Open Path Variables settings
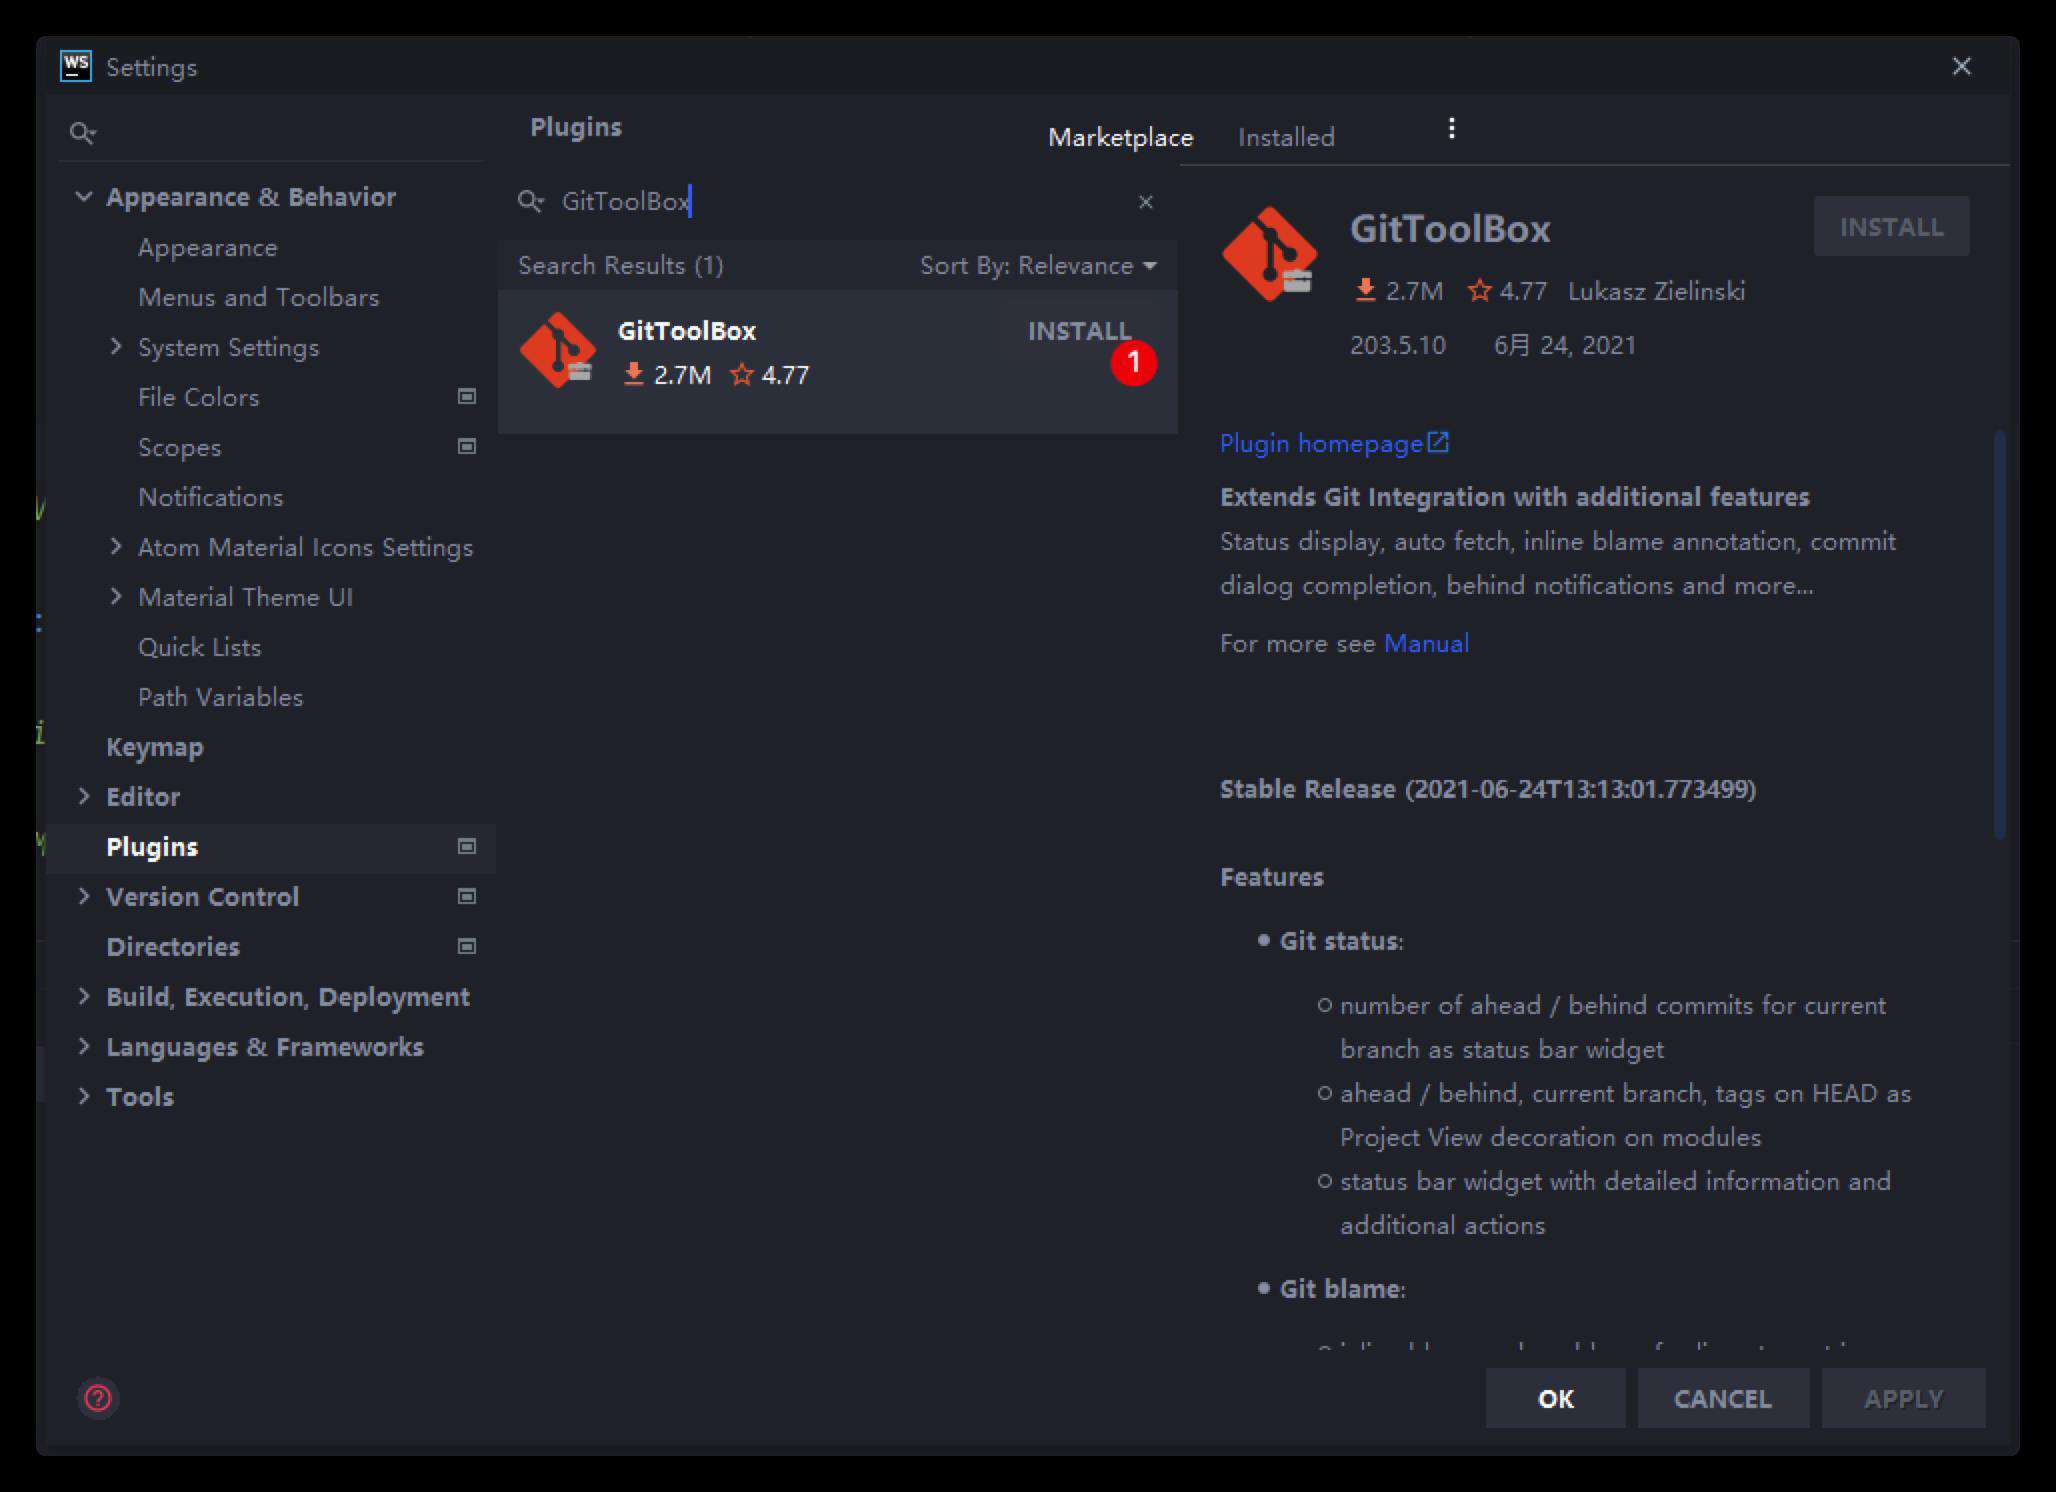 pyautogui.click(x=220, y=697)
